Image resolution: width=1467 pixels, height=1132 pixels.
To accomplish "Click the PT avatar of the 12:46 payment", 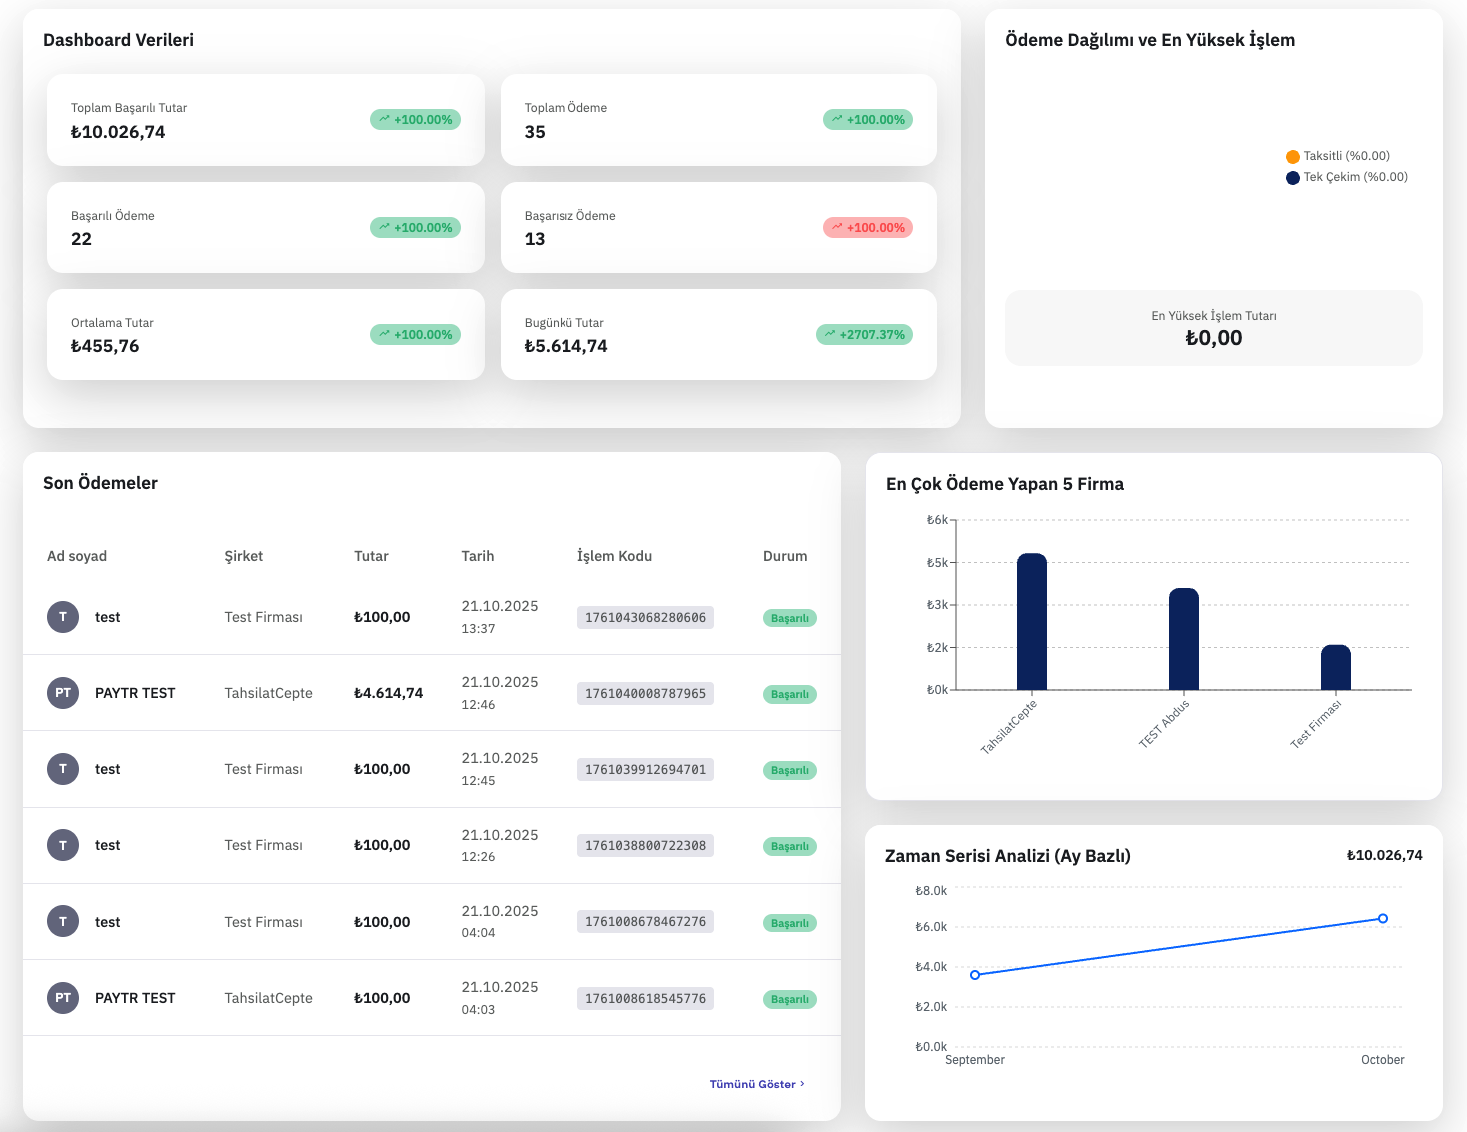I will 63,693.
